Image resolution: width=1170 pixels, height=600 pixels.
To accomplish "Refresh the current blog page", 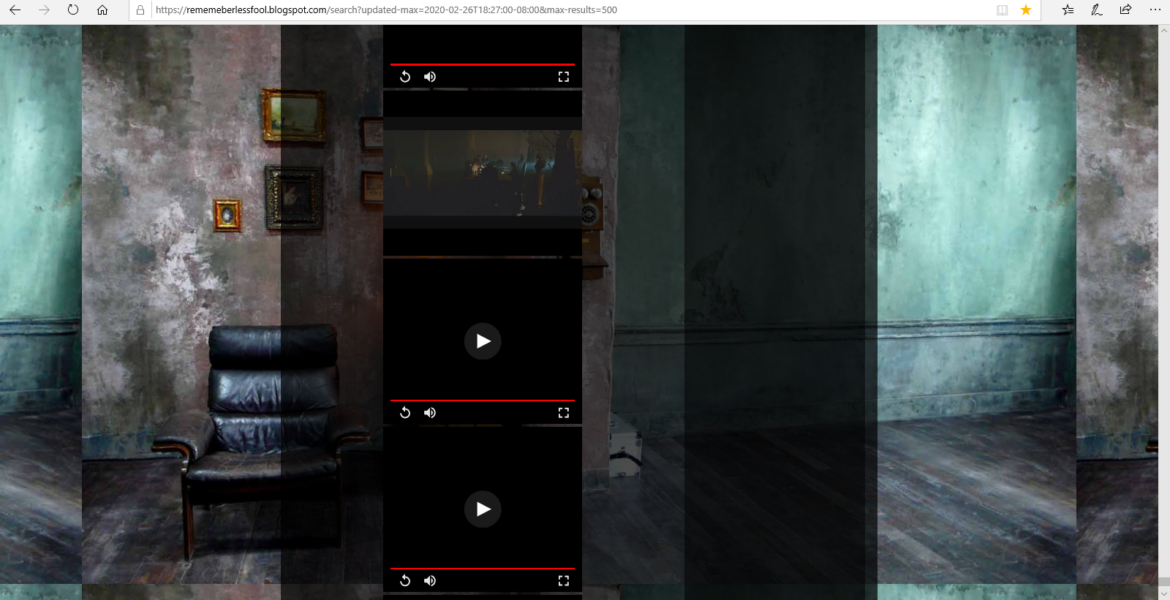I will coord(73,10).
